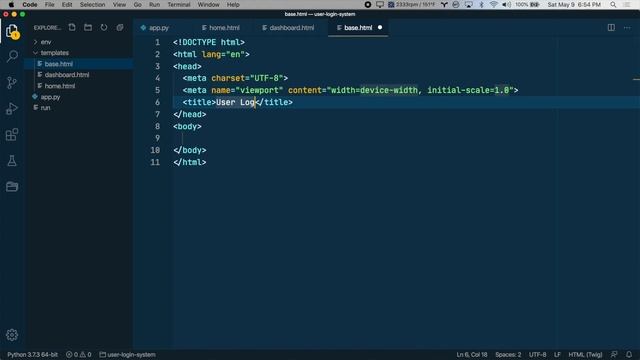The height and width of the screenshot is (360, 640).
Task: Open the notifications bell in status bar
Action: pyautogui.click(x=629, y=354)
